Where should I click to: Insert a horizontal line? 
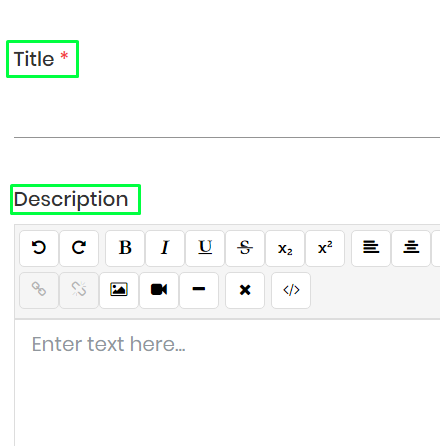pos(199,290)
